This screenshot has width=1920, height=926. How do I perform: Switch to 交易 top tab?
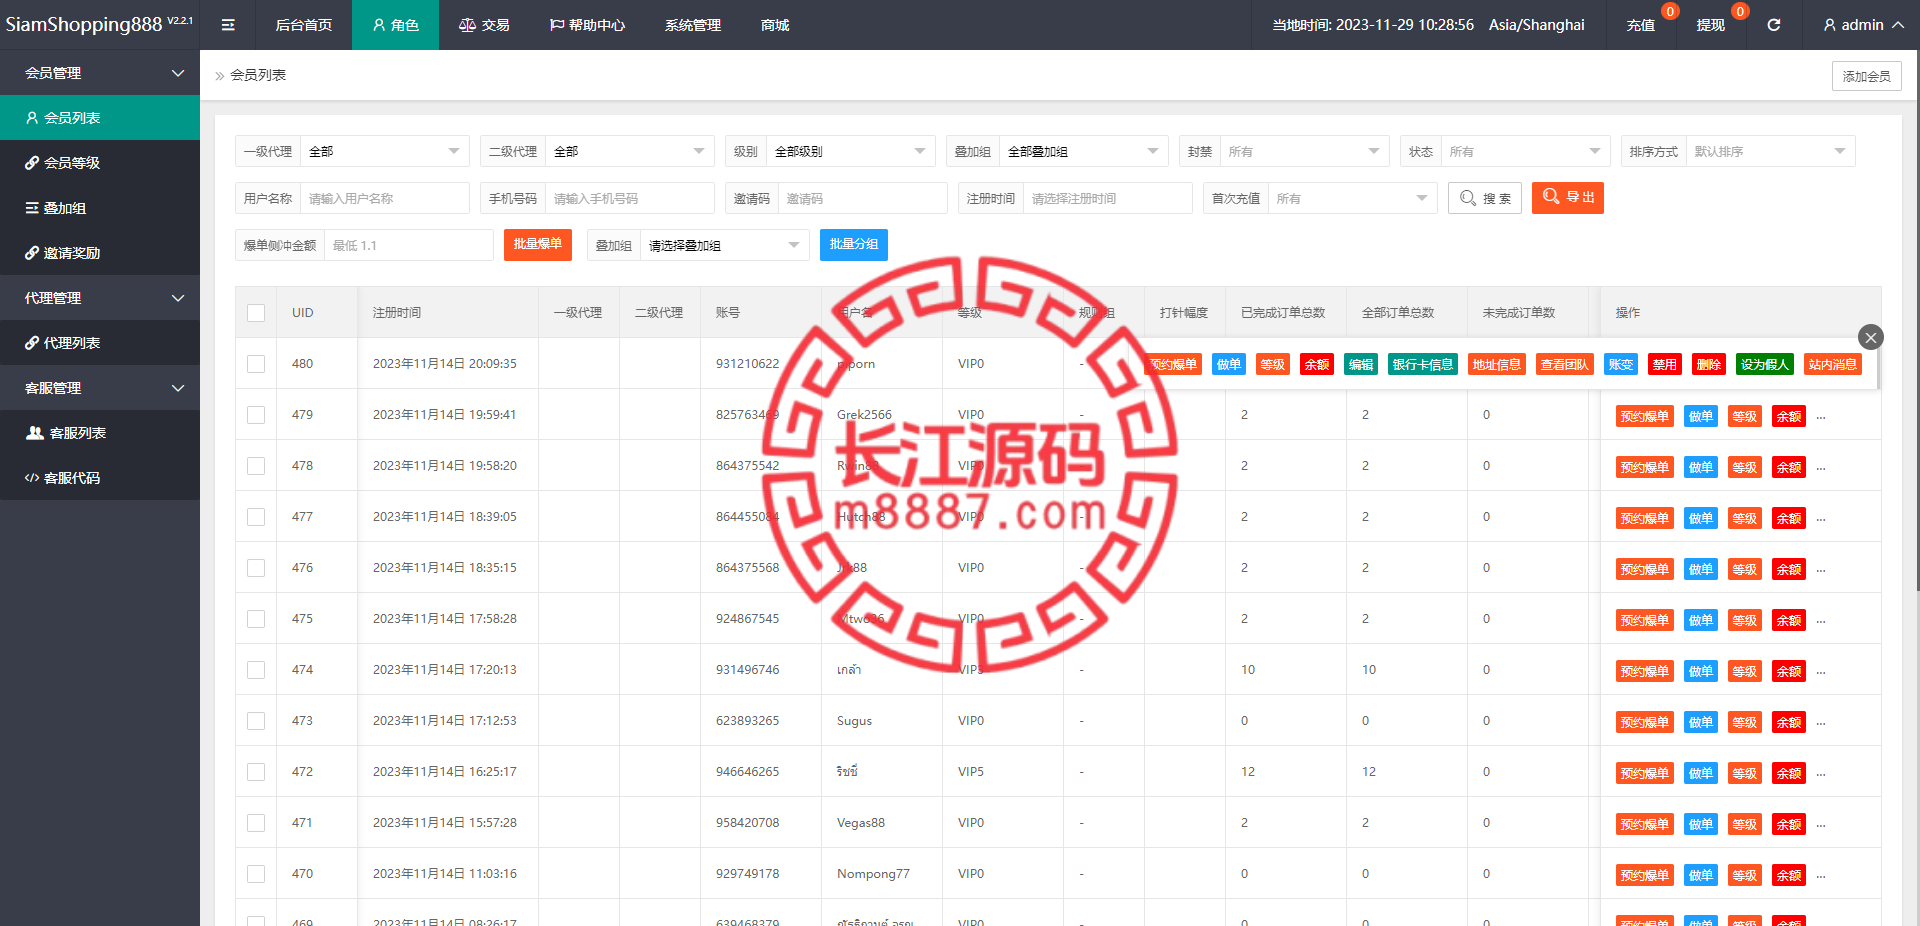click(484, 25)
